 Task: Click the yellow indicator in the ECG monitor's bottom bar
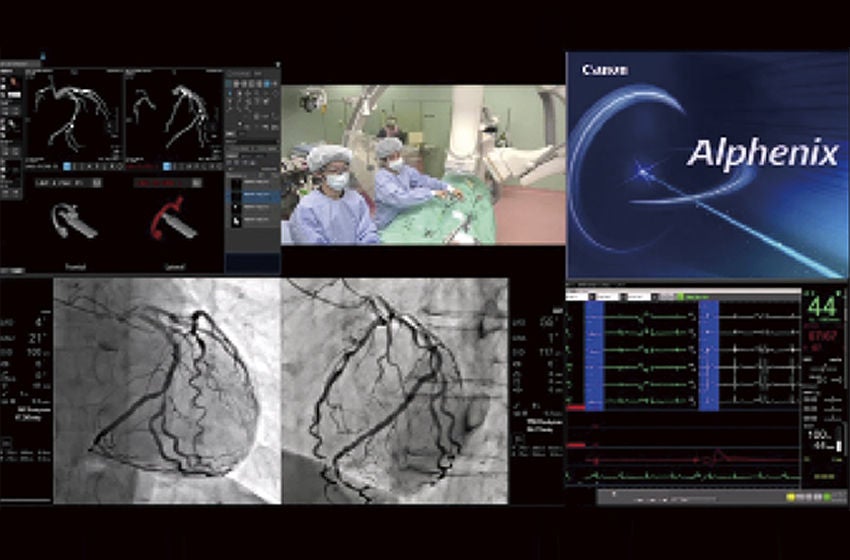point(791,497)
